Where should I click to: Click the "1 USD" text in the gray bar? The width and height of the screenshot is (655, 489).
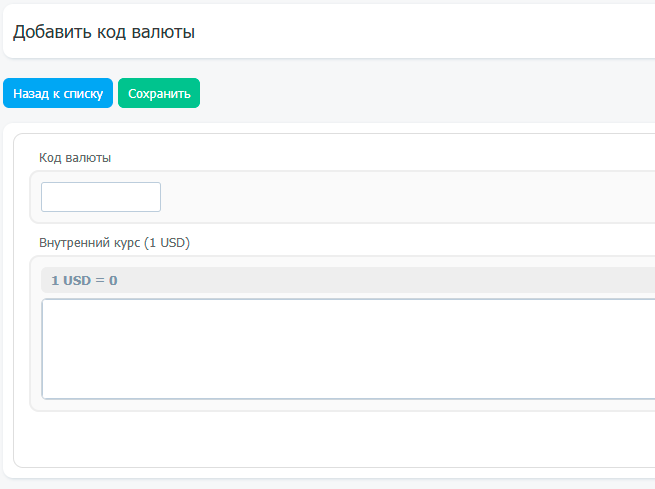pos(70,280)
